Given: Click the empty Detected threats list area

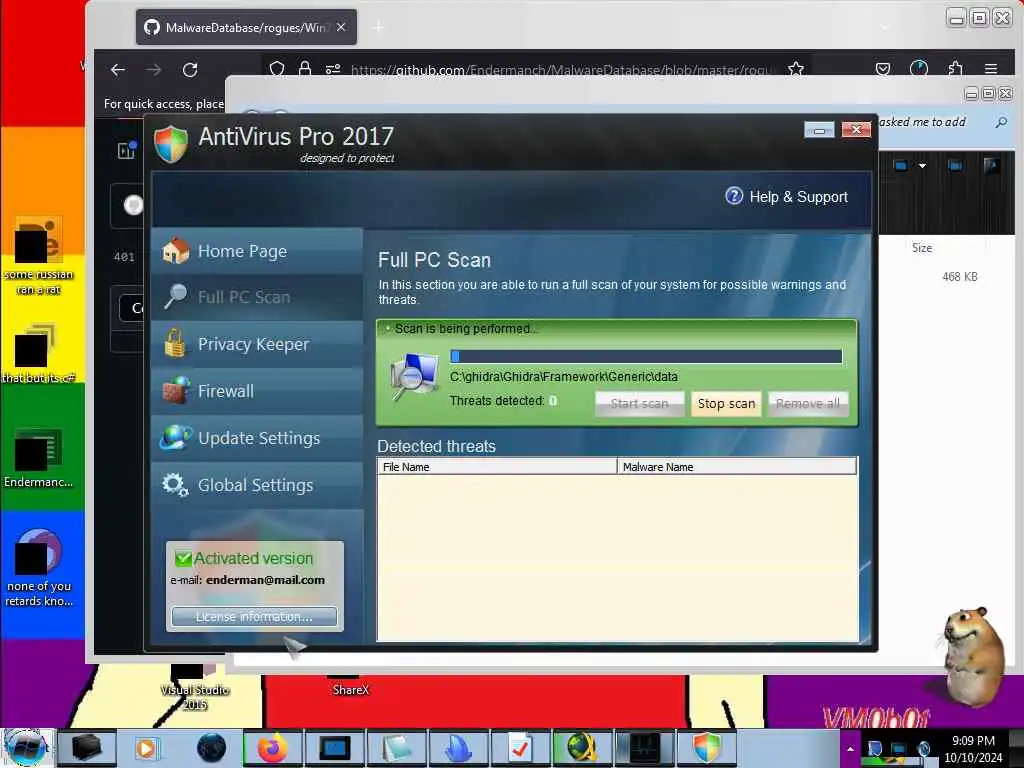Looking at the screenshot, I should pyautogui.click(x=617, y=558).
